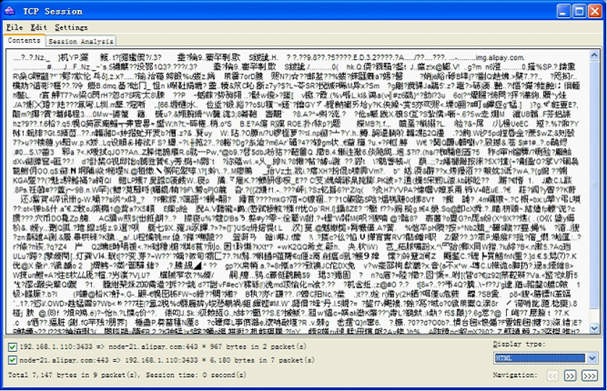
Task: Click the vertical scrollbar track of content pane
Action: 594,192
